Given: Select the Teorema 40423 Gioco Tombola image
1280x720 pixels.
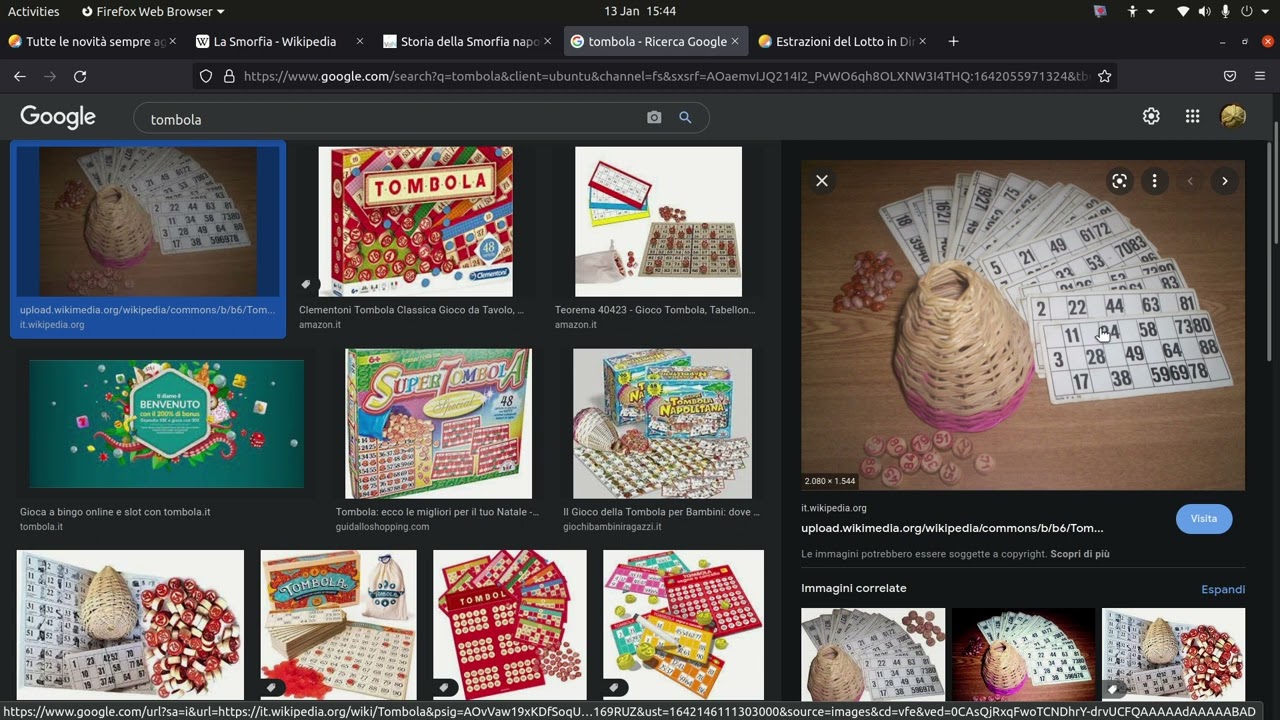Looking at the screenshot, I should [658, 221].
